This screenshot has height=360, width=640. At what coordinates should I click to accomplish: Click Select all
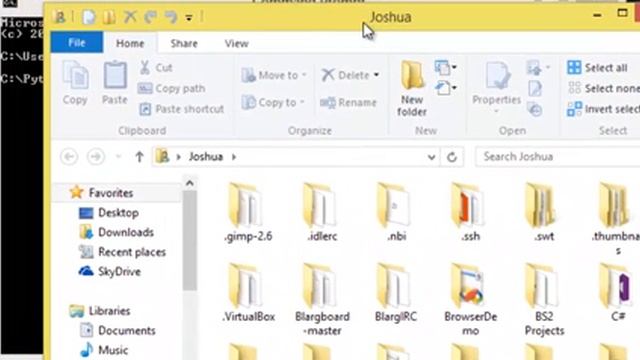(597, 68)
